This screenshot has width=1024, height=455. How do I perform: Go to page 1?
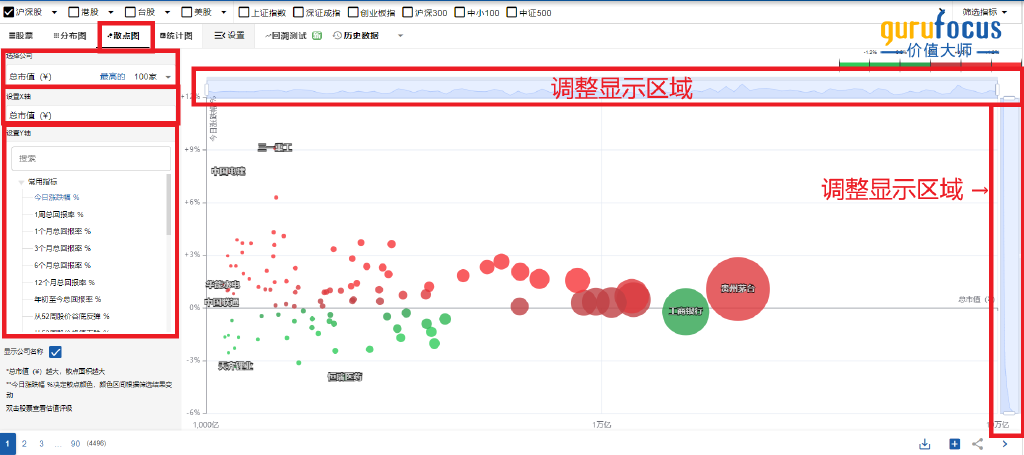(x=7, y=443)
